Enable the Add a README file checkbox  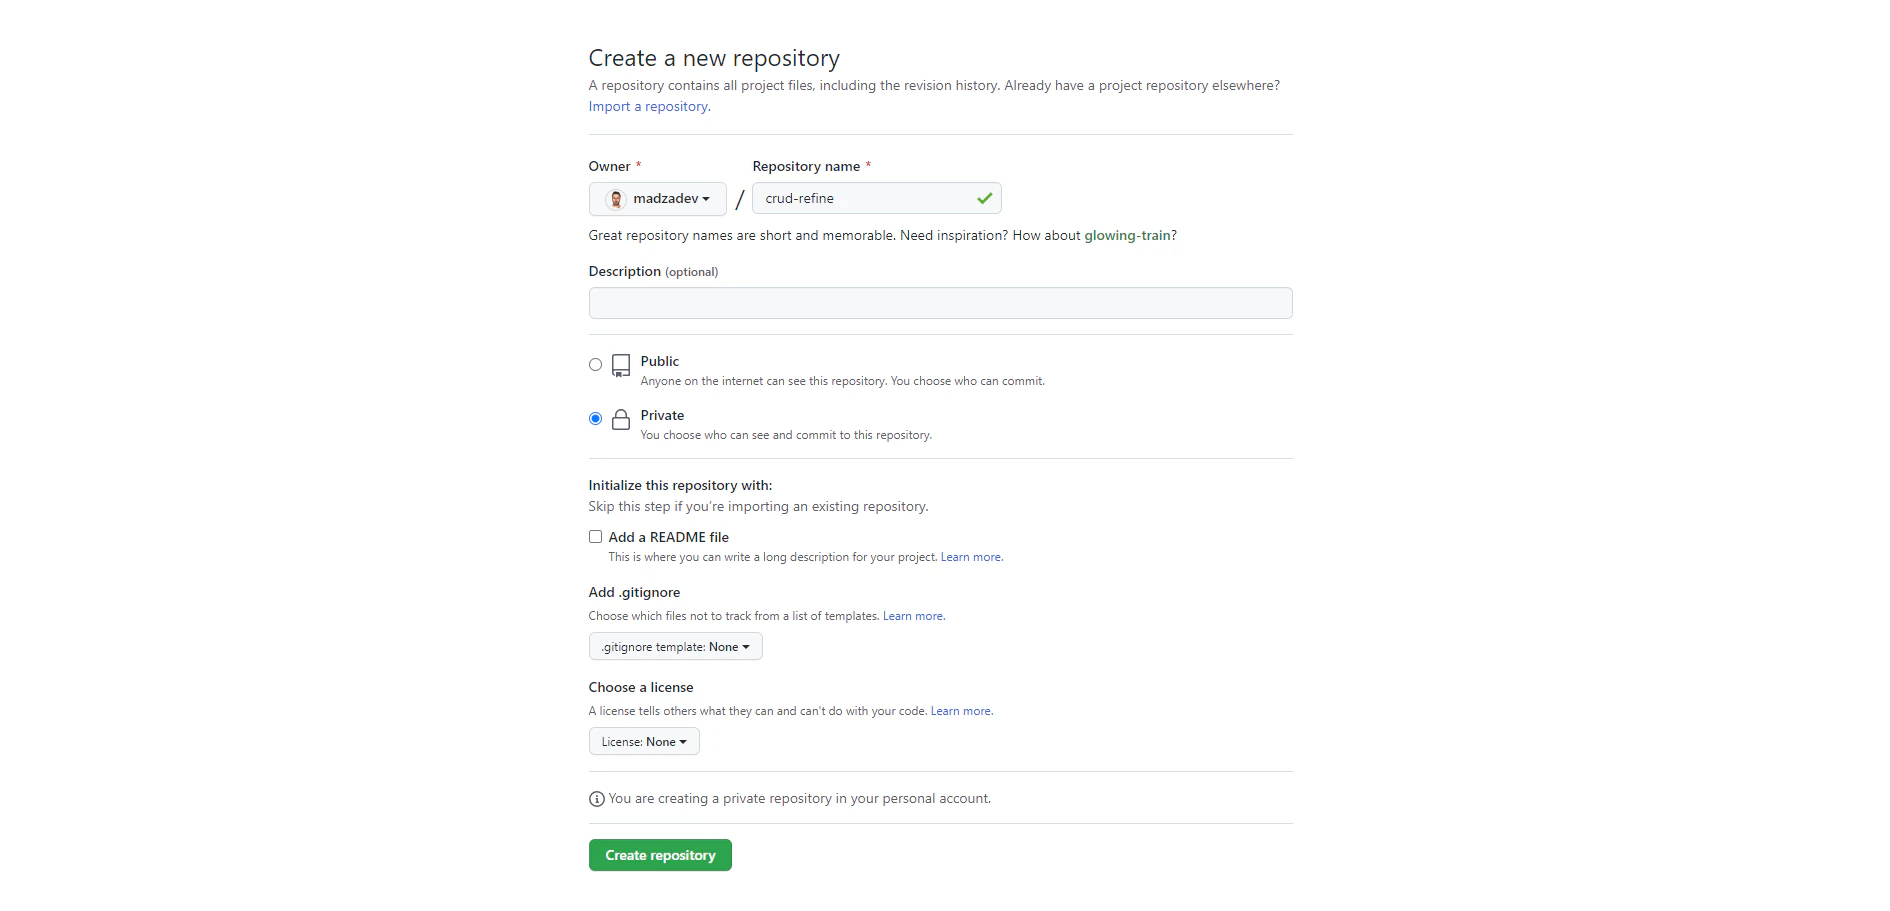coord(595,537)
